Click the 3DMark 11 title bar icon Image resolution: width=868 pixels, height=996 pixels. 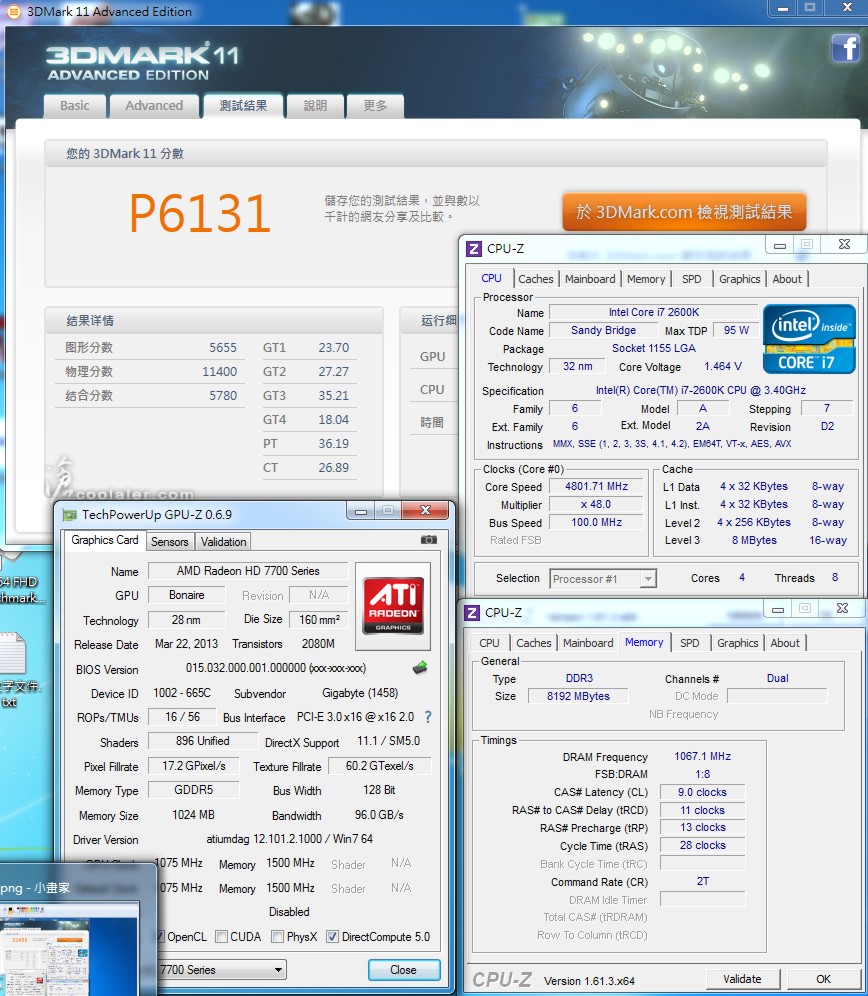(x=13, y=11)
